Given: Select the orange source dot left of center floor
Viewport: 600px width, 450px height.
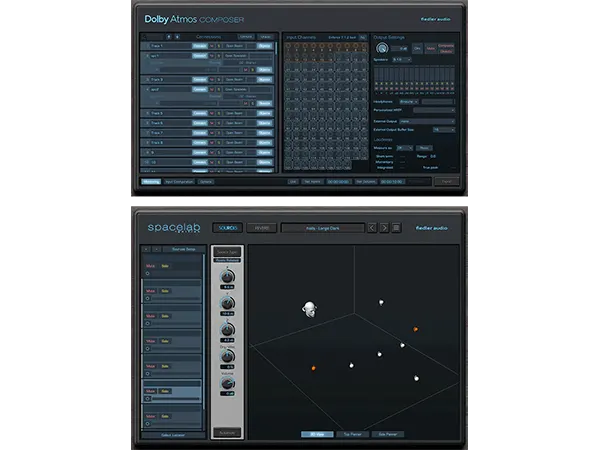Looking at the screenshot, I should 313,368.
